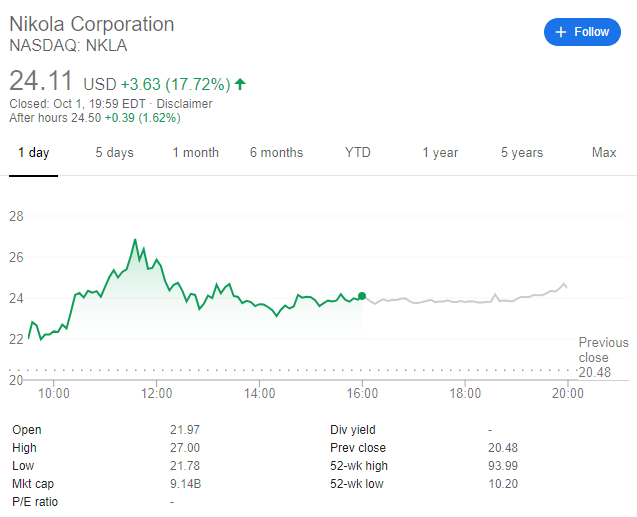Click the plus icon in the Follow button

561,32
